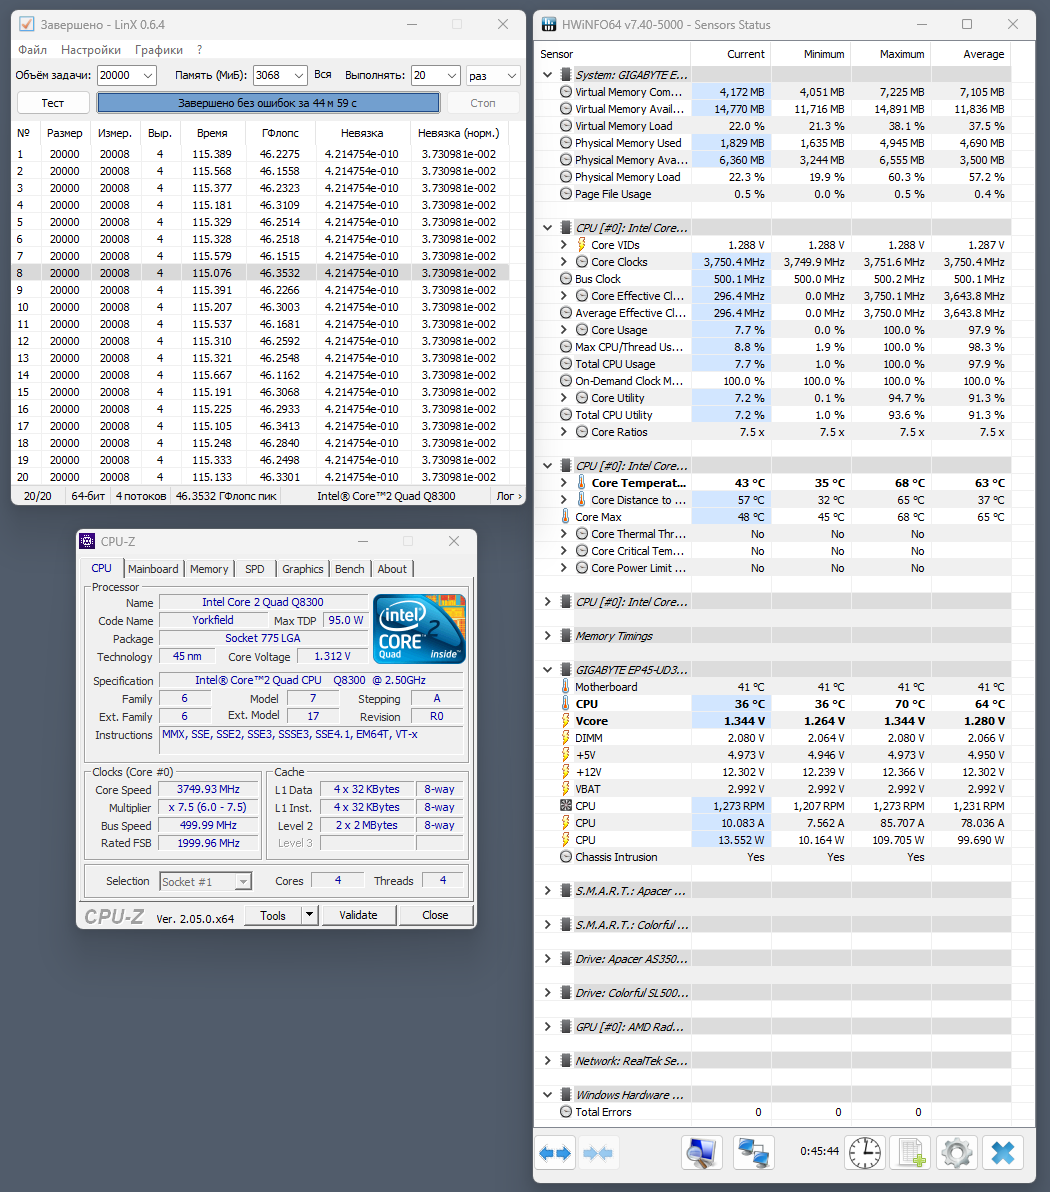Viewport: 1050px width, 1192px height.
Task: Switch to CPU-Z SPD tab
Action: coord(255,569)
